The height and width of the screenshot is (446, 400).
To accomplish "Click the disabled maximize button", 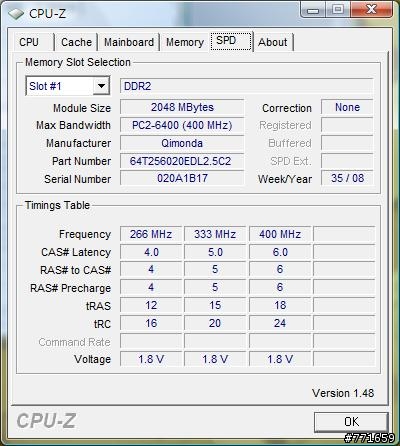I will (338, 10).
